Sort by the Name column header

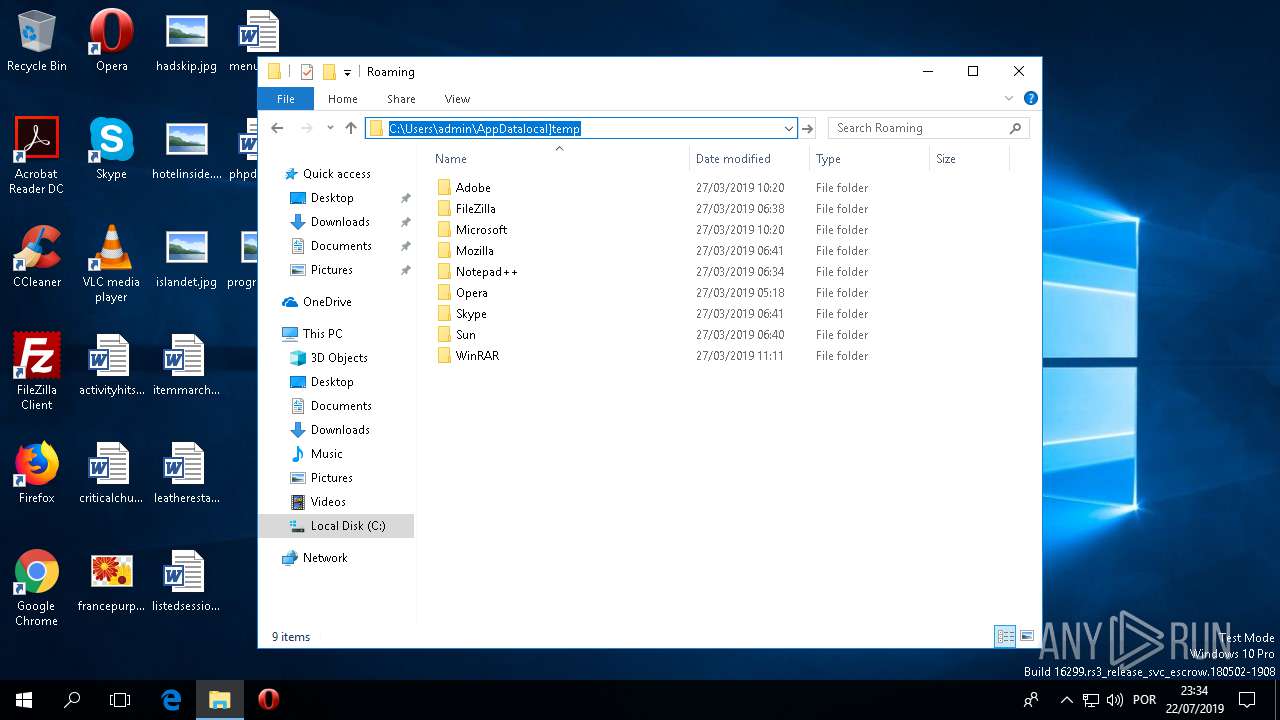[559, 159]
